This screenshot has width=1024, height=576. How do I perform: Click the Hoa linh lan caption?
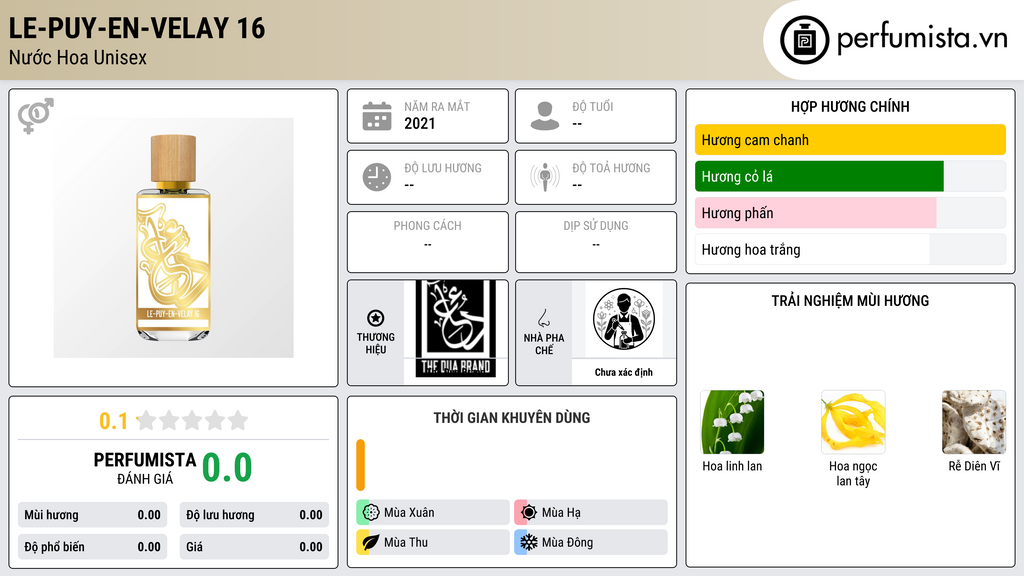732,466
